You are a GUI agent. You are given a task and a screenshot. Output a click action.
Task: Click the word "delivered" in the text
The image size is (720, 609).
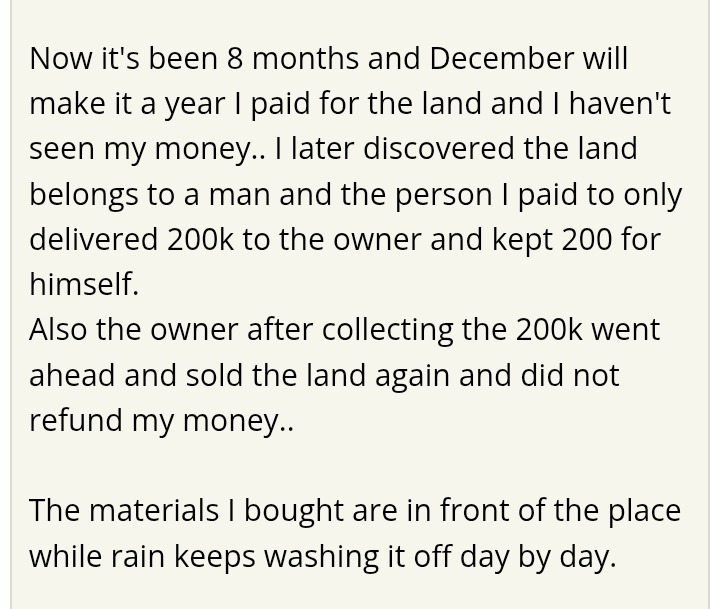pos(93,239)
